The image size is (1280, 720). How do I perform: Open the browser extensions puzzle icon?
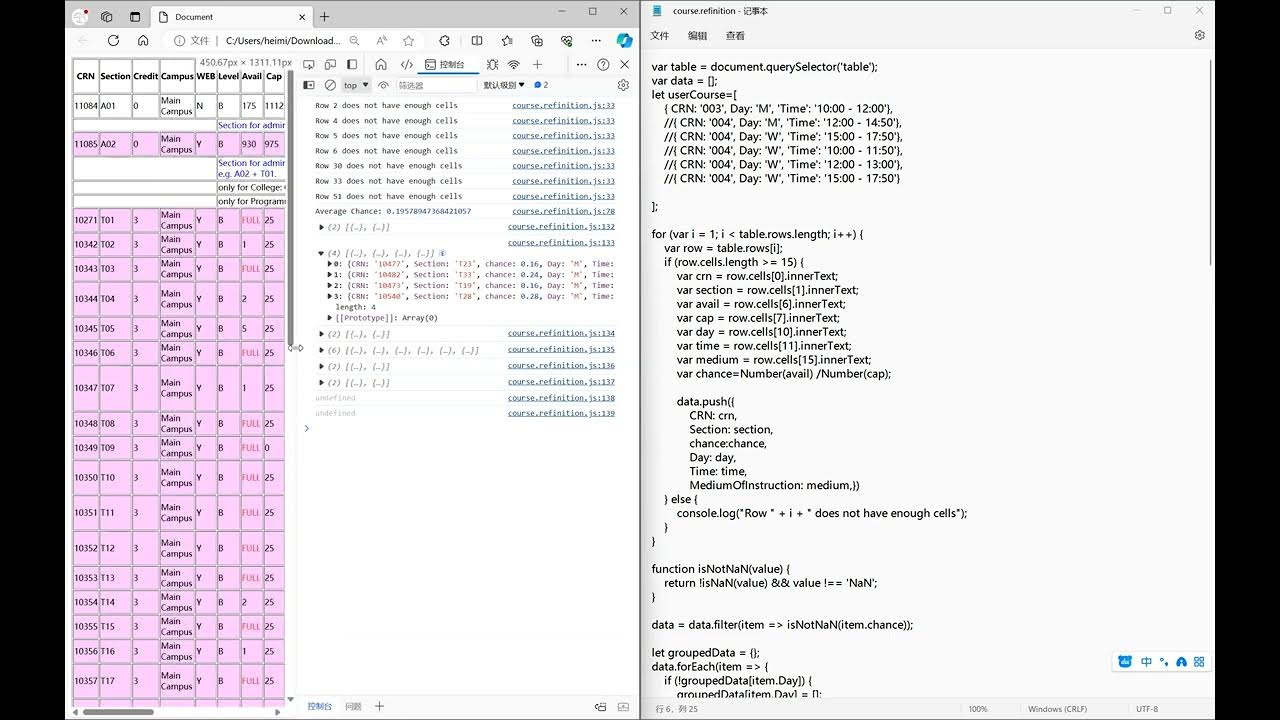tap(446, 41)
